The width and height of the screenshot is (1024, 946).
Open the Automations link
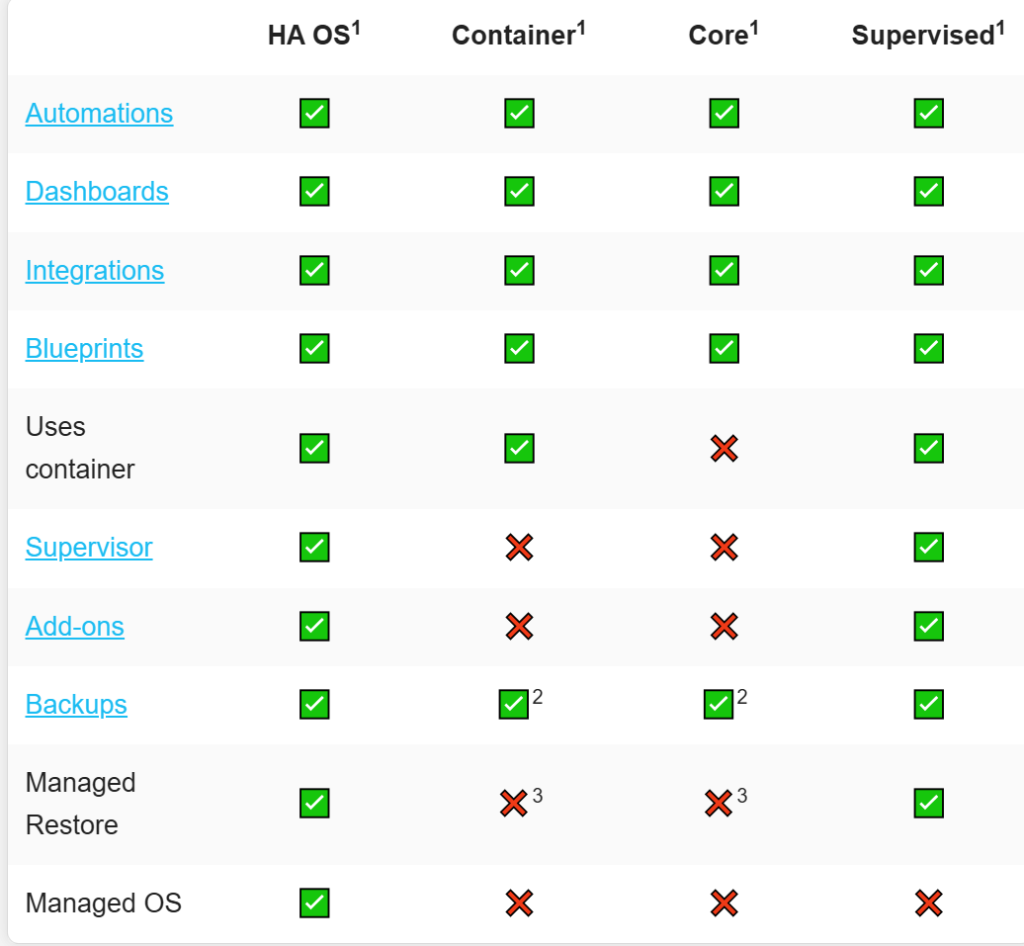[99, 114]
